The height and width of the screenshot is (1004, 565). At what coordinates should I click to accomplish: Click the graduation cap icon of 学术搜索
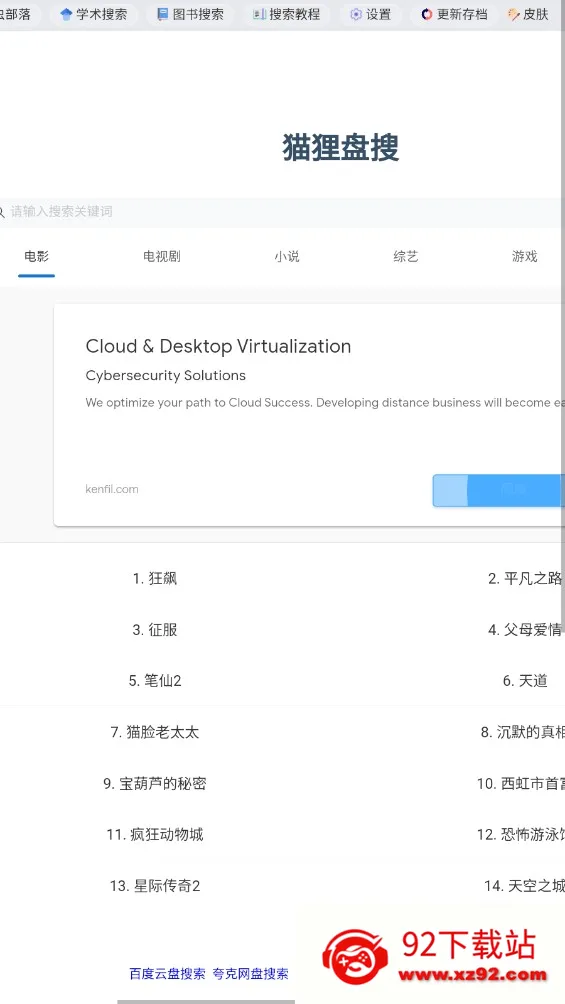(x=66, y=14)
